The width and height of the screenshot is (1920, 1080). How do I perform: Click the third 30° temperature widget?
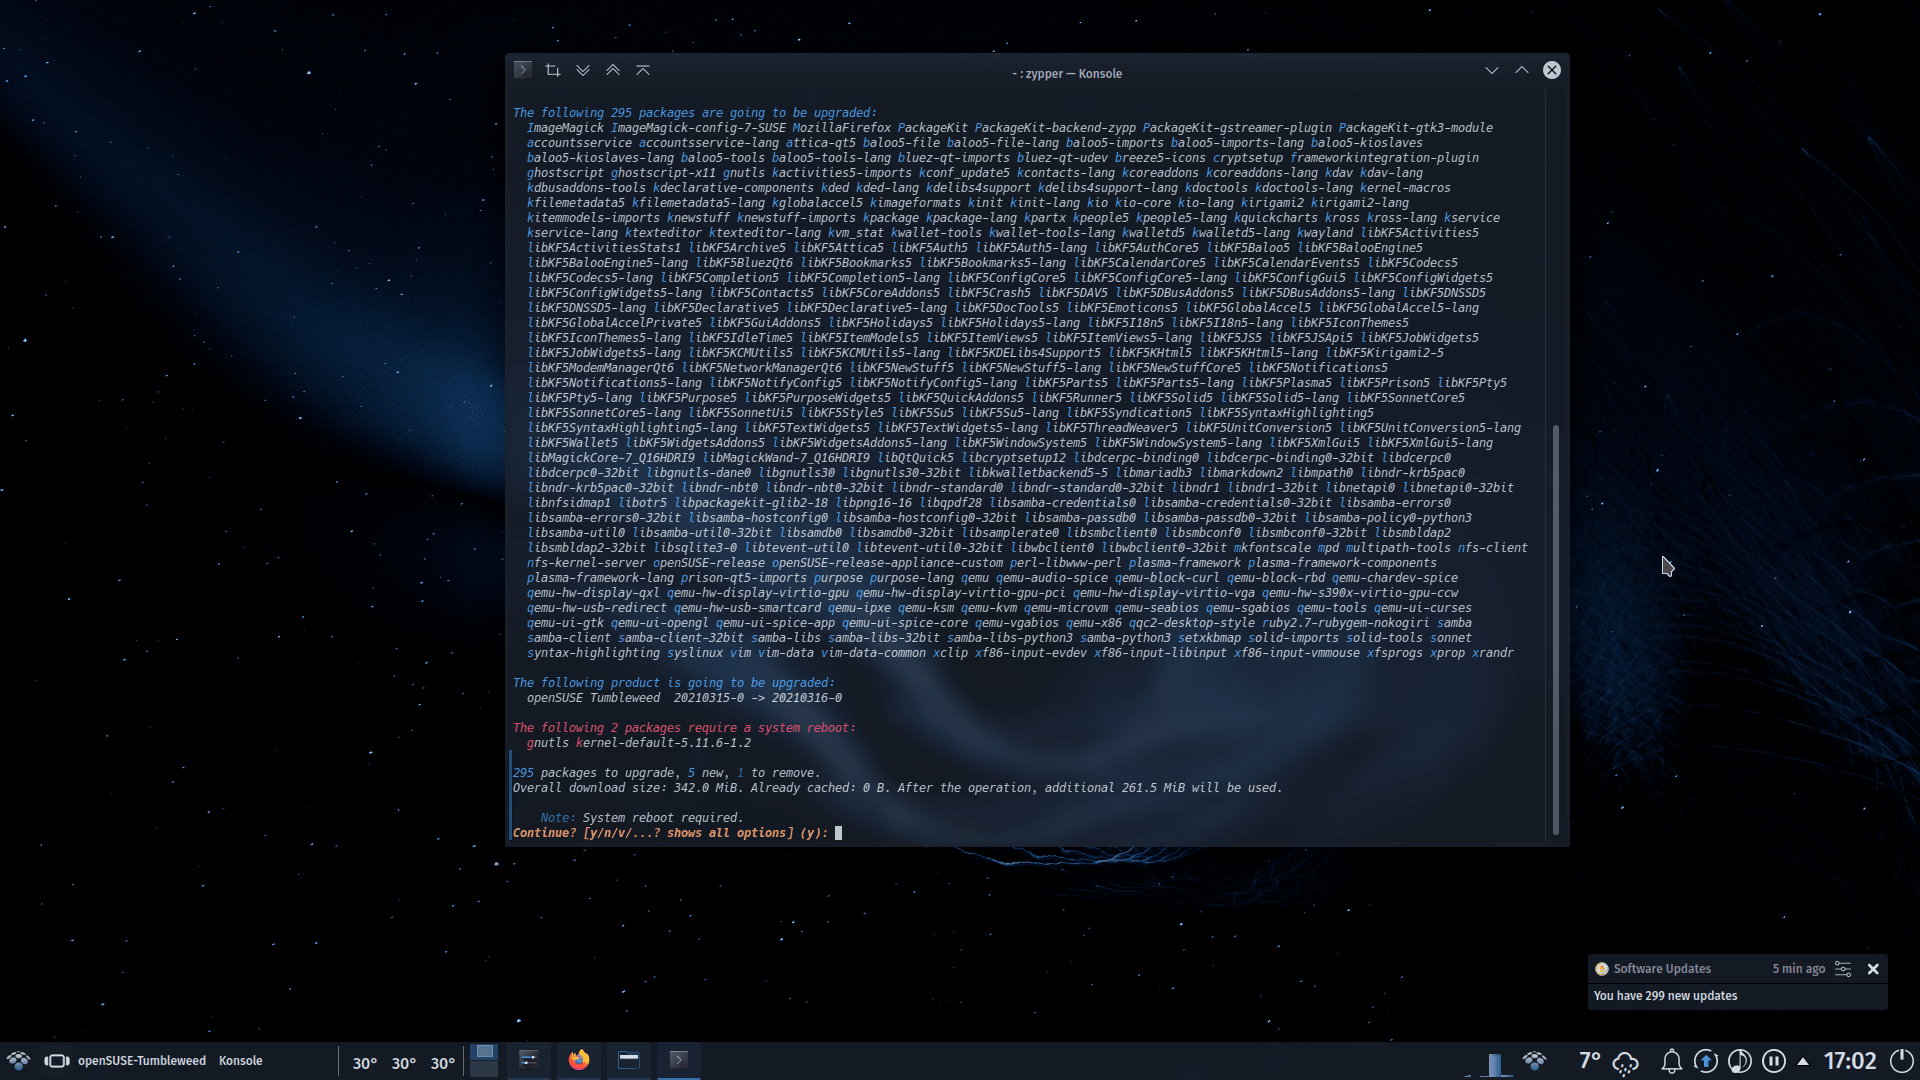(443, 1063)
